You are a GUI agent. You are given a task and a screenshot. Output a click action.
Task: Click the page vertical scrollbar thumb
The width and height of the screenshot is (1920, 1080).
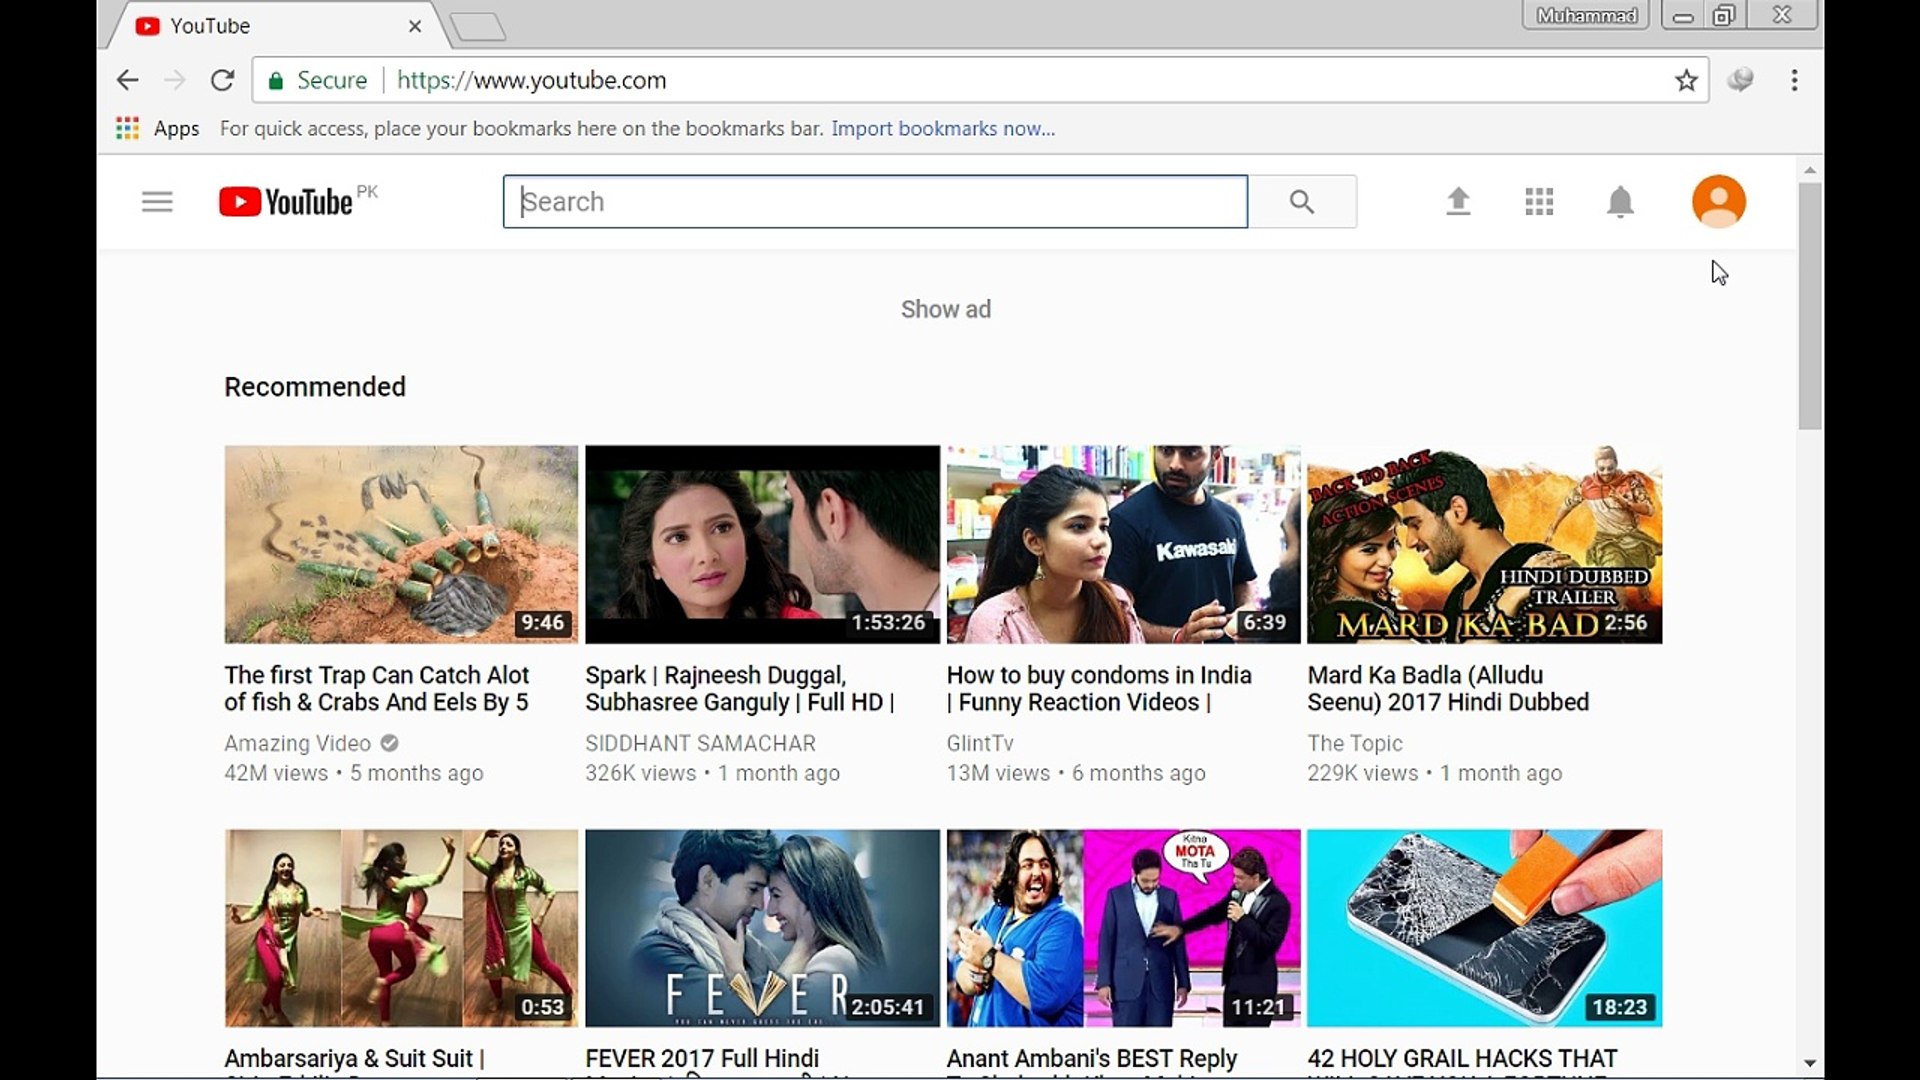pyautogui.click(x=1809, y=305)
